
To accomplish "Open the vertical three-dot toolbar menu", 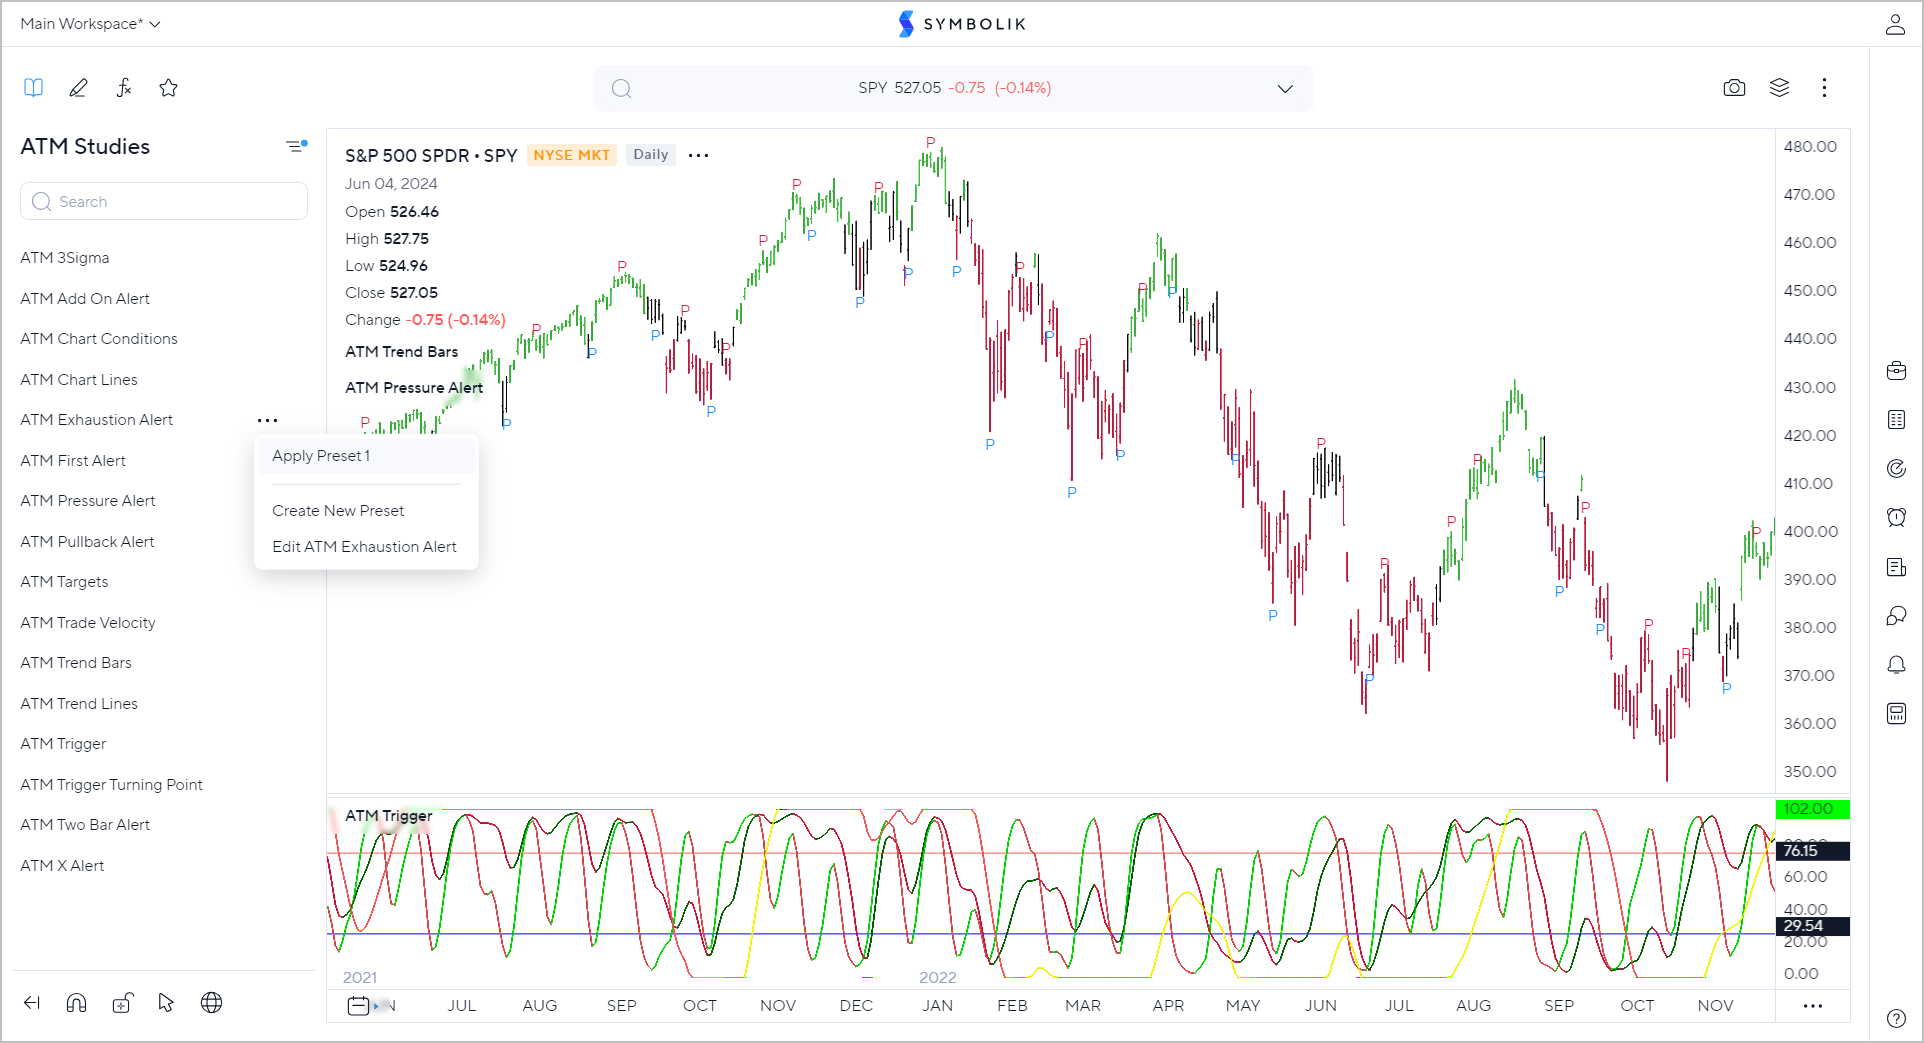I will pos(1824,88).
